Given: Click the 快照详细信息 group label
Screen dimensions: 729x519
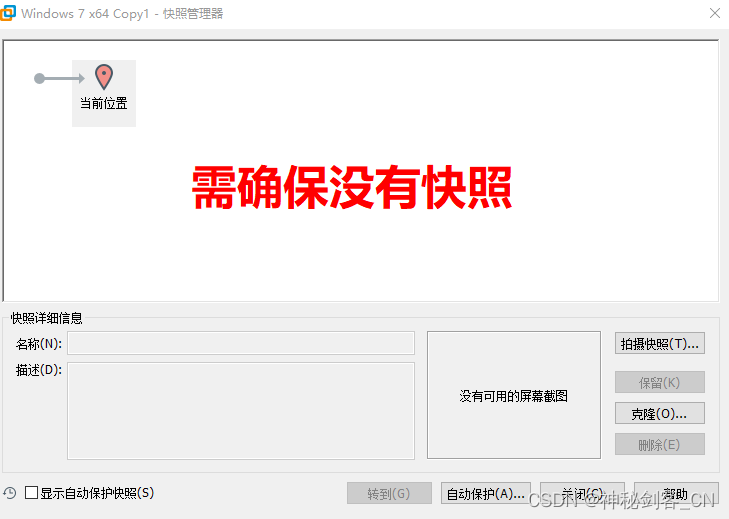Looking at the screenshot, I should point(46,318).
